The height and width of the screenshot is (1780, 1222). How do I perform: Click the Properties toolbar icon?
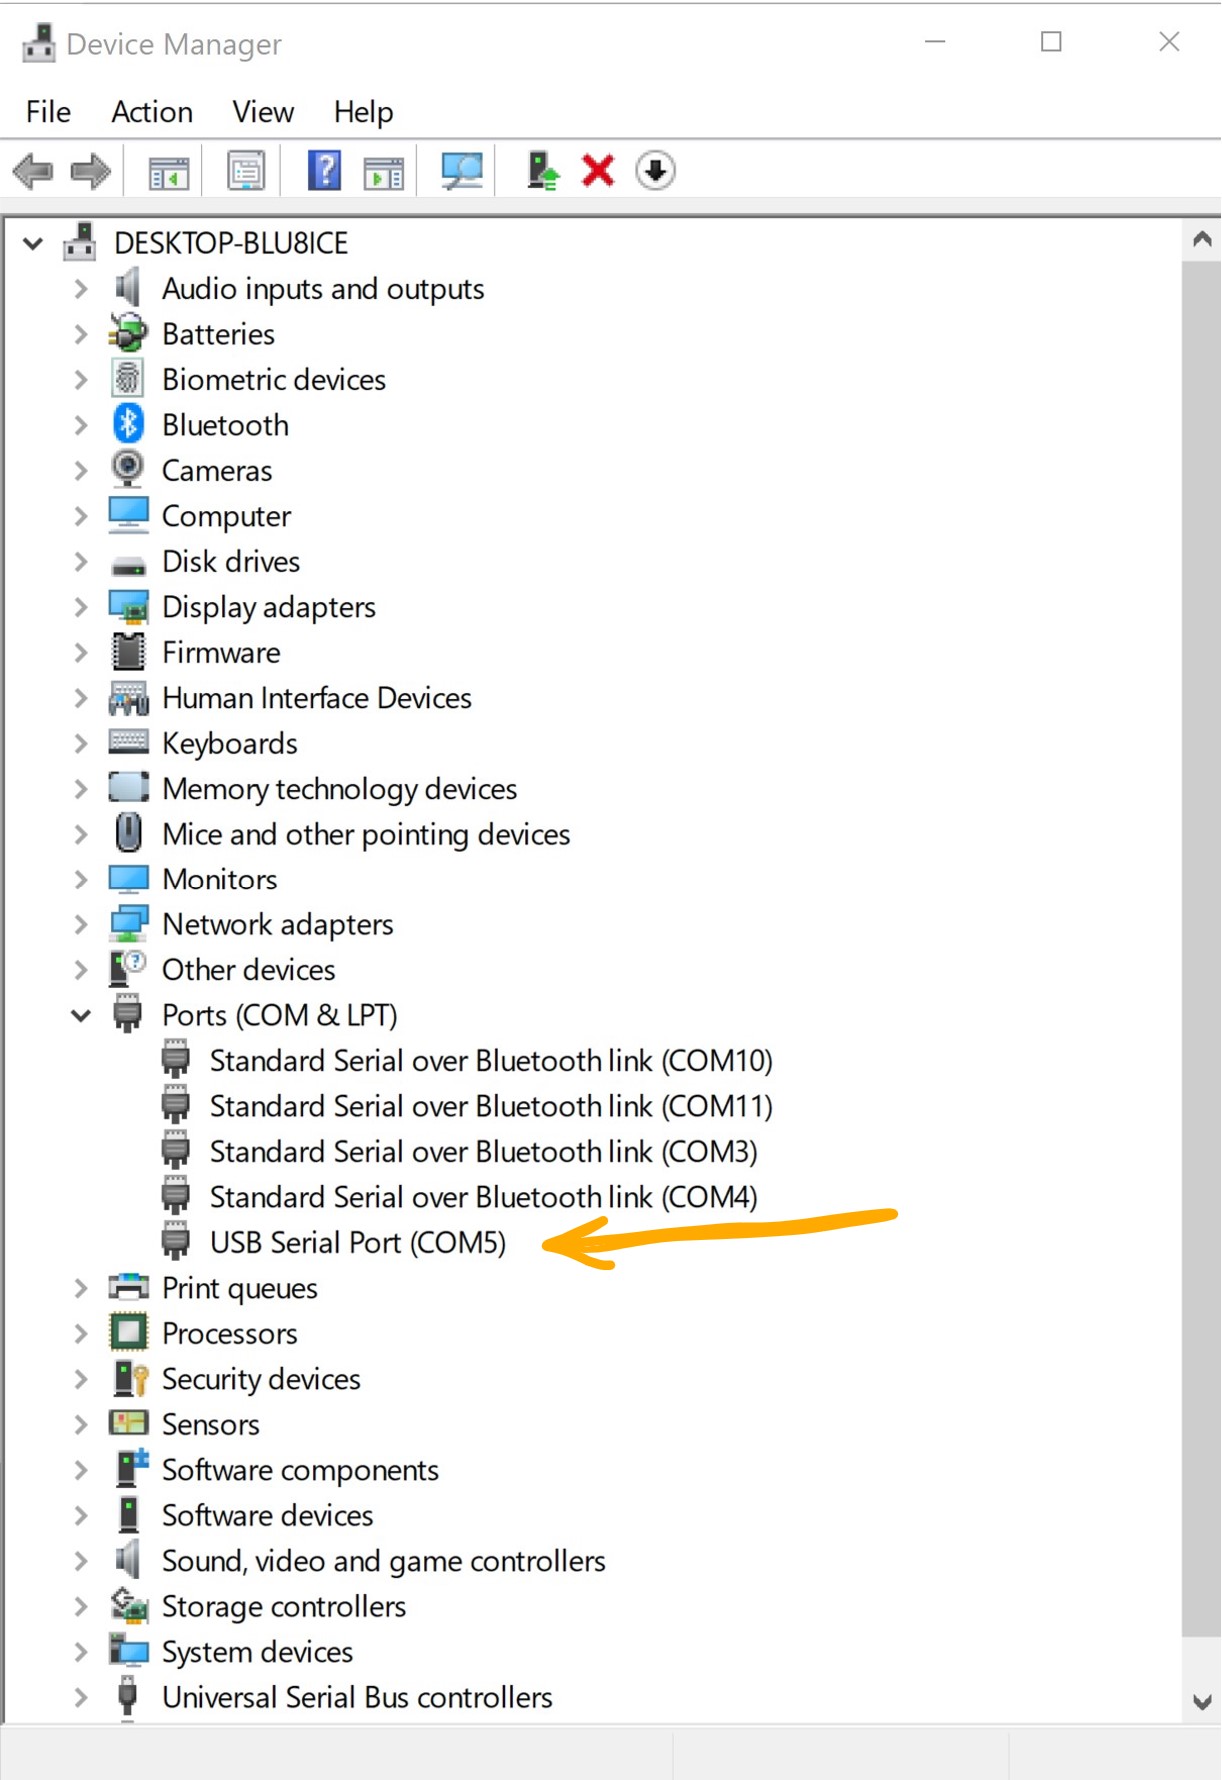click(246, 171)
